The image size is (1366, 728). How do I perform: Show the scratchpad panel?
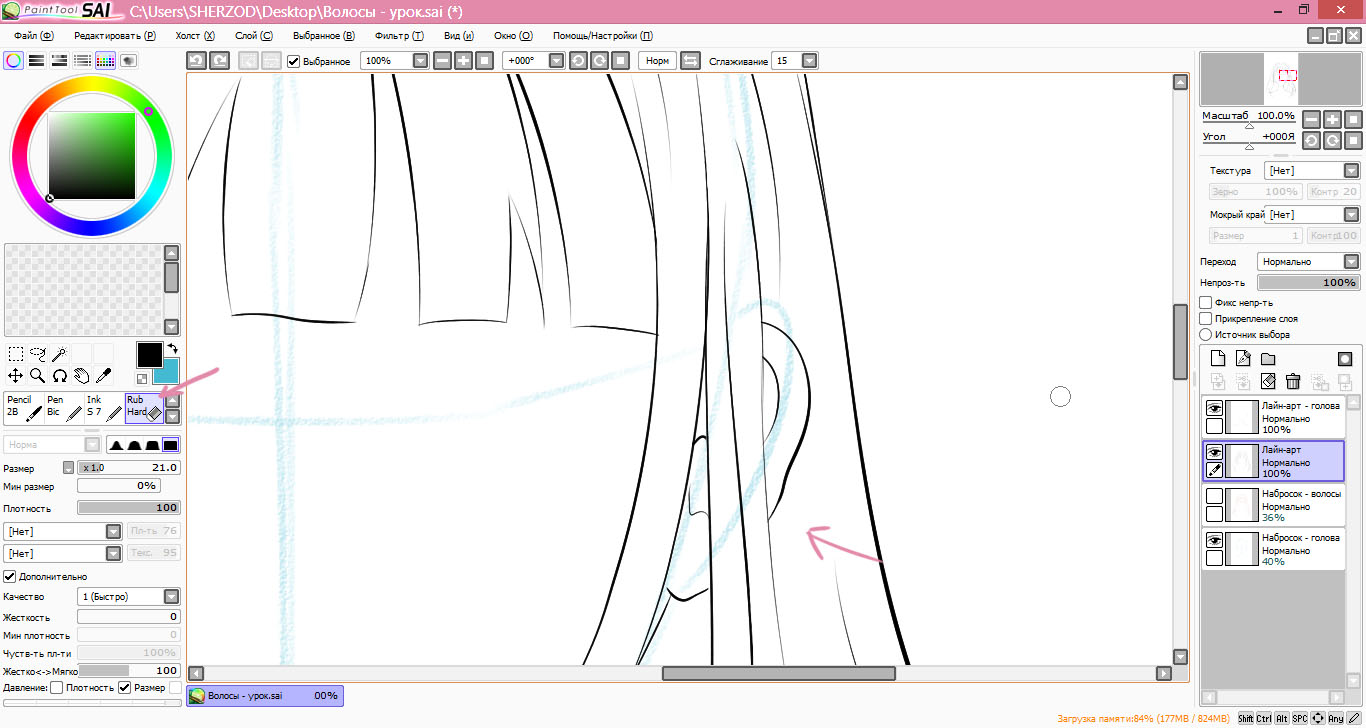click(129, 61)
